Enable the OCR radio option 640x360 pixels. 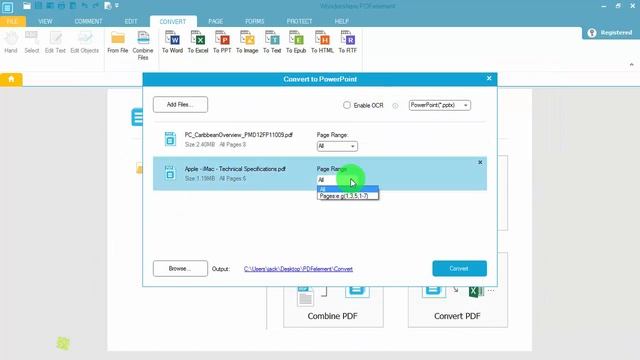coord(347,105)
